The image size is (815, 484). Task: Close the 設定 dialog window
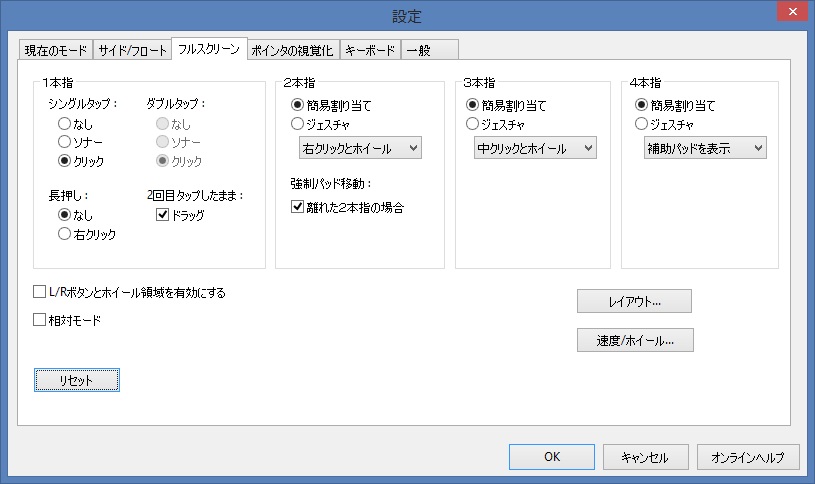[x=791, y=14]
